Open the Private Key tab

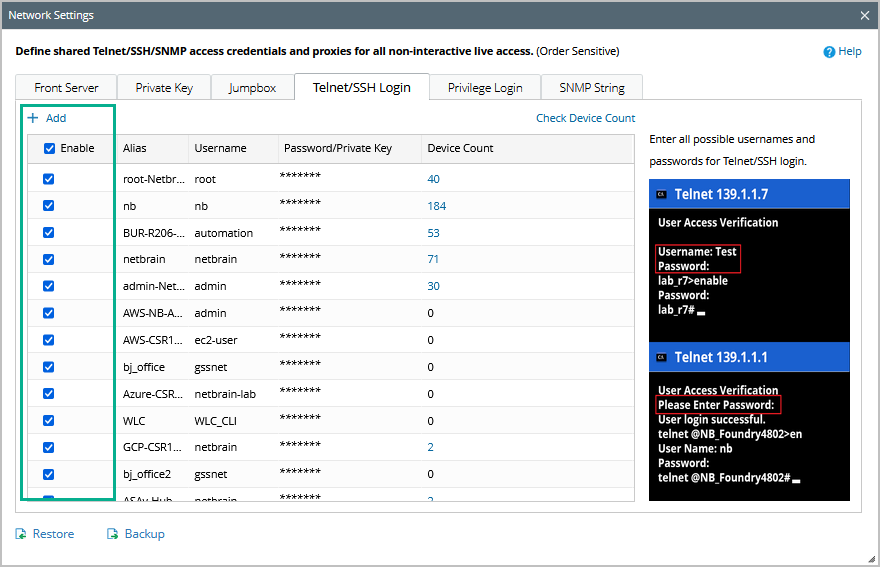click(164, 88)
